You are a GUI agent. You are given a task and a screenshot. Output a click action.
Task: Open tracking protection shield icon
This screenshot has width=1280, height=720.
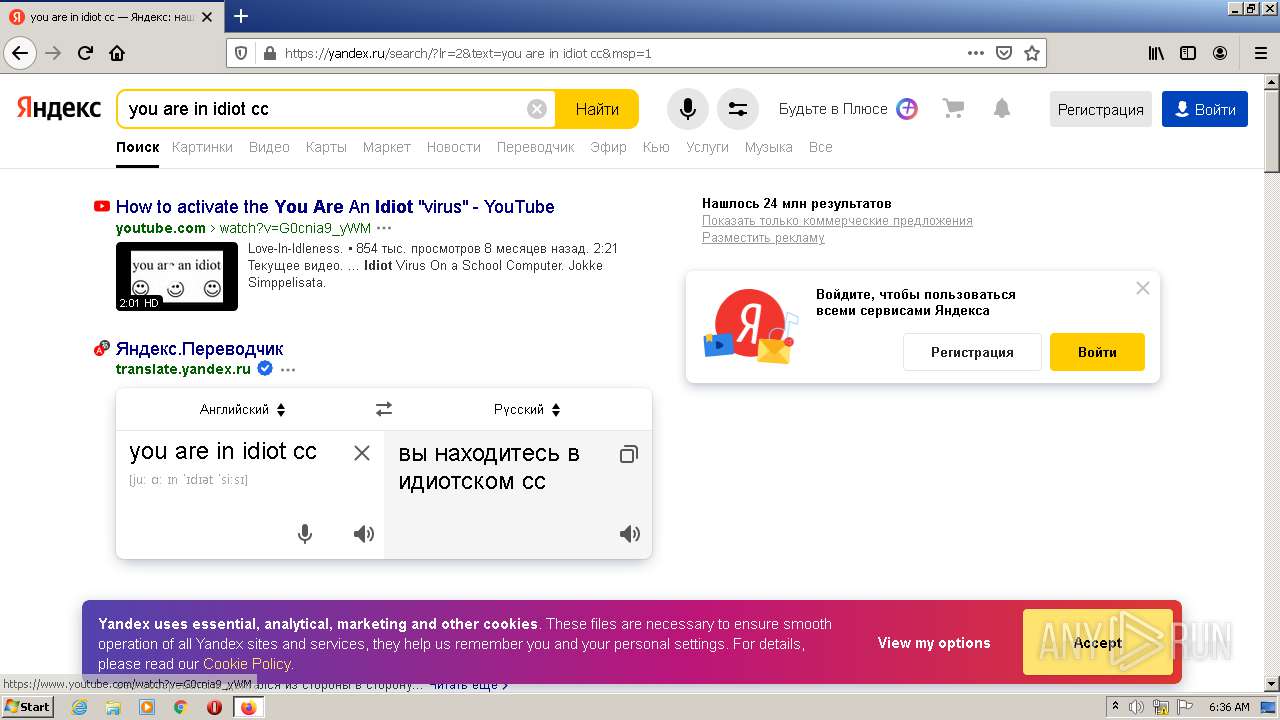tap(240, 53)
